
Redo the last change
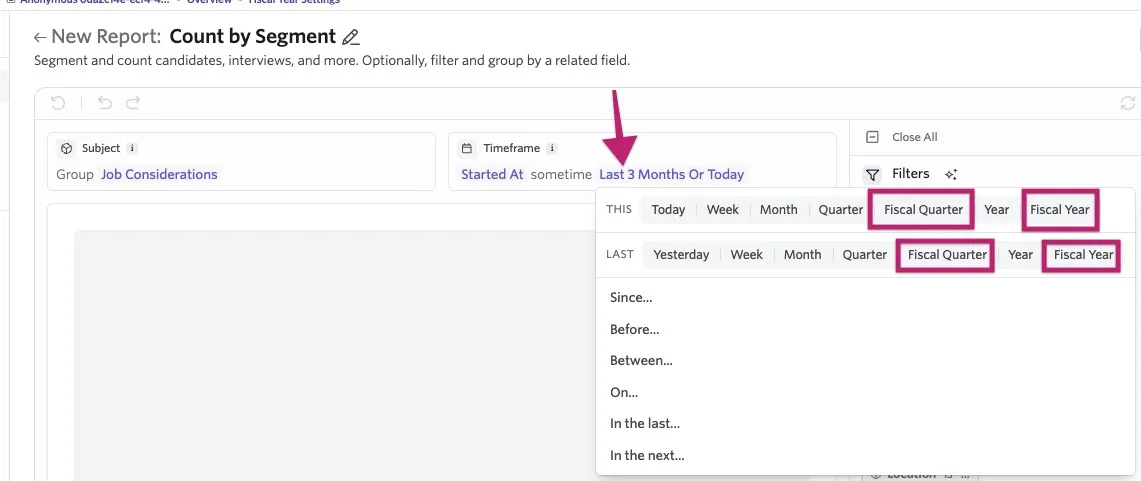tap(132, 103)
